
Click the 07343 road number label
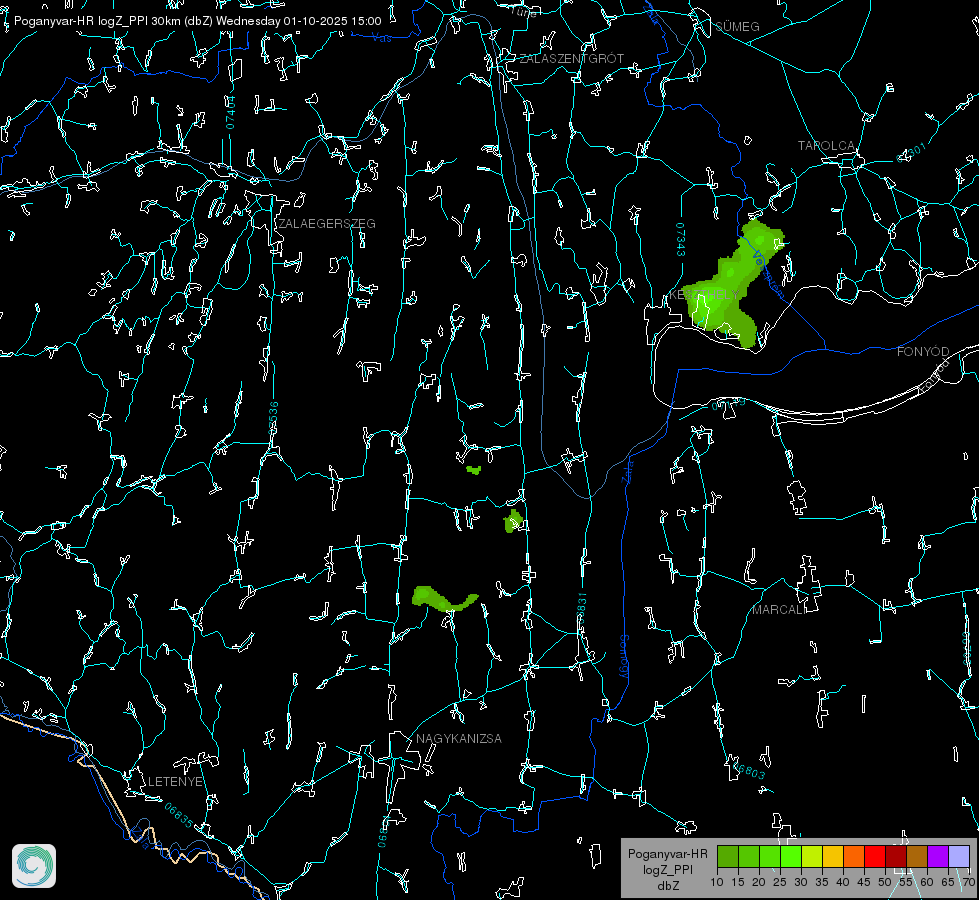tap(681, 240)
